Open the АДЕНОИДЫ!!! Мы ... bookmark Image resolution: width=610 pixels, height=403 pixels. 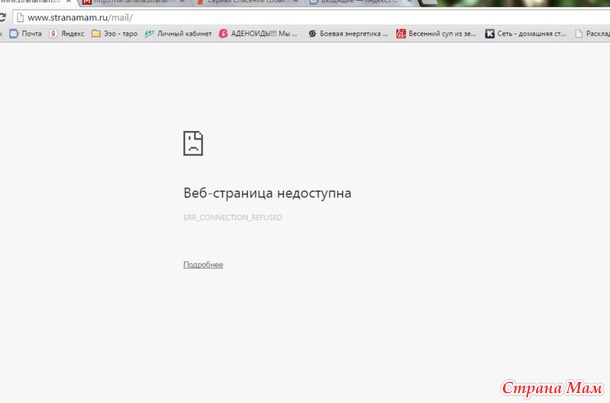[x=258, y=34]
